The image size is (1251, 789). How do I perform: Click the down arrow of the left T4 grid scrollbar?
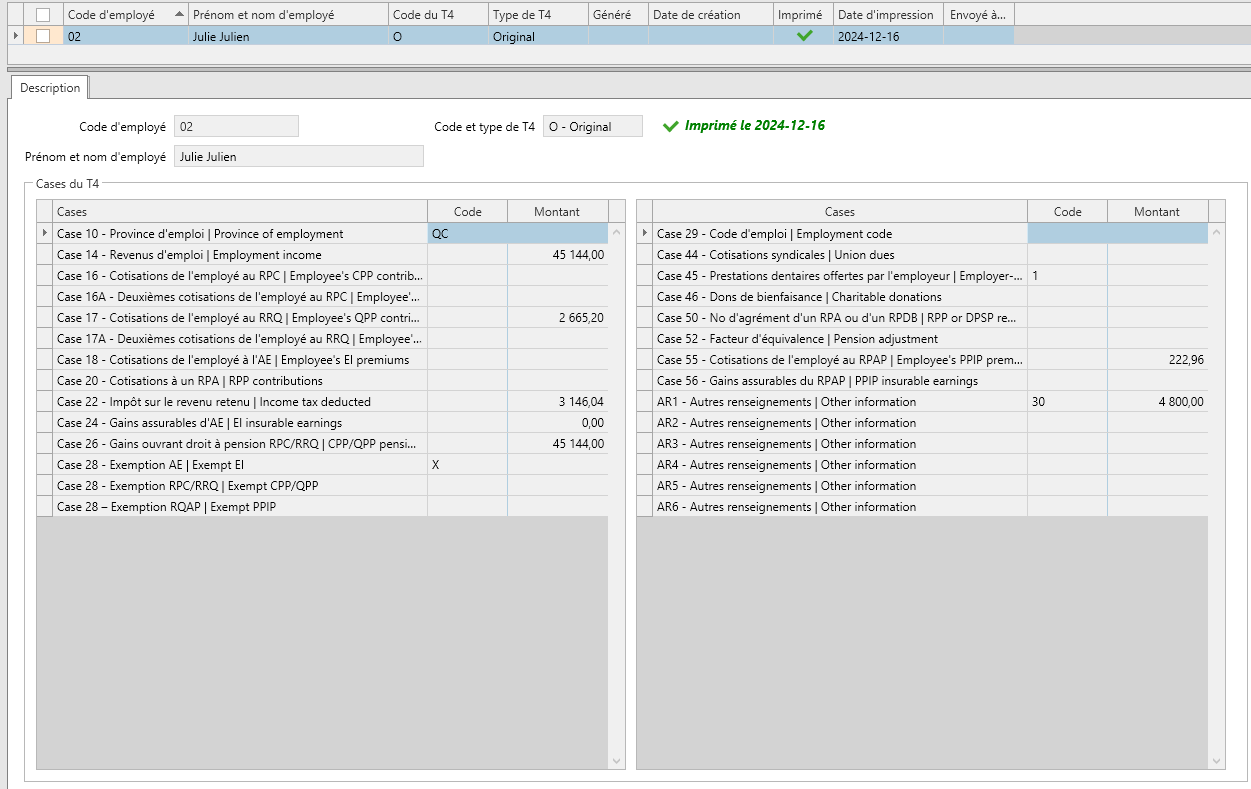coord(616,761)
